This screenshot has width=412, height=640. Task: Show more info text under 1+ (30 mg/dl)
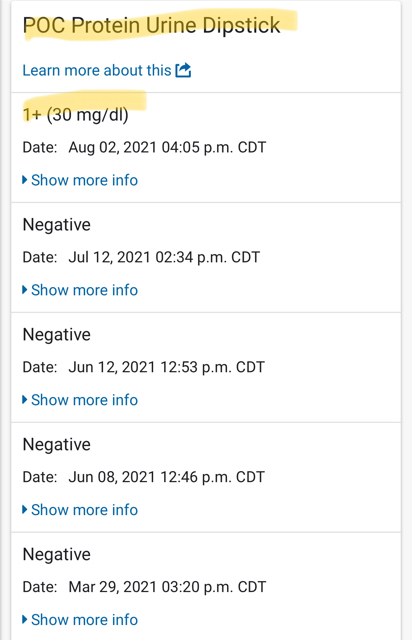85,180
